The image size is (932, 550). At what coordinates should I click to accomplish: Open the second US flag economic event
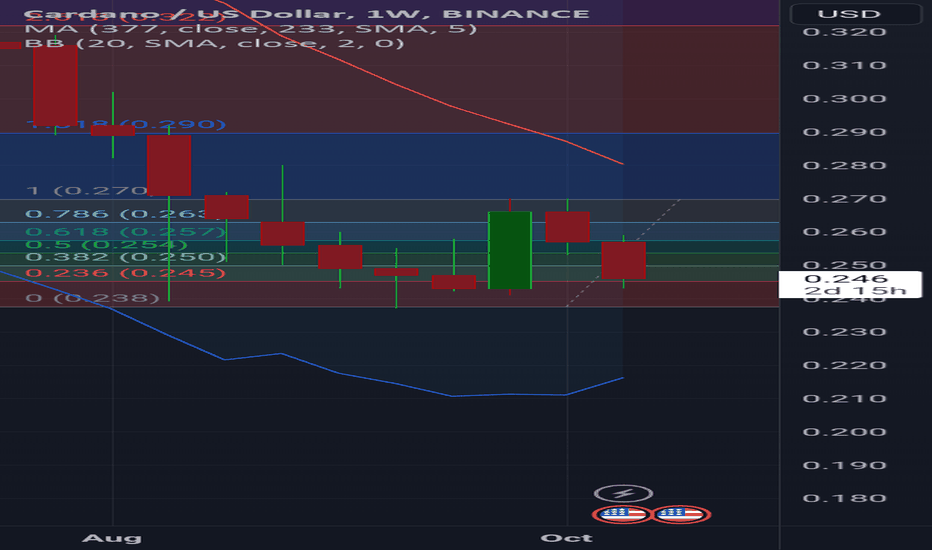681,514
